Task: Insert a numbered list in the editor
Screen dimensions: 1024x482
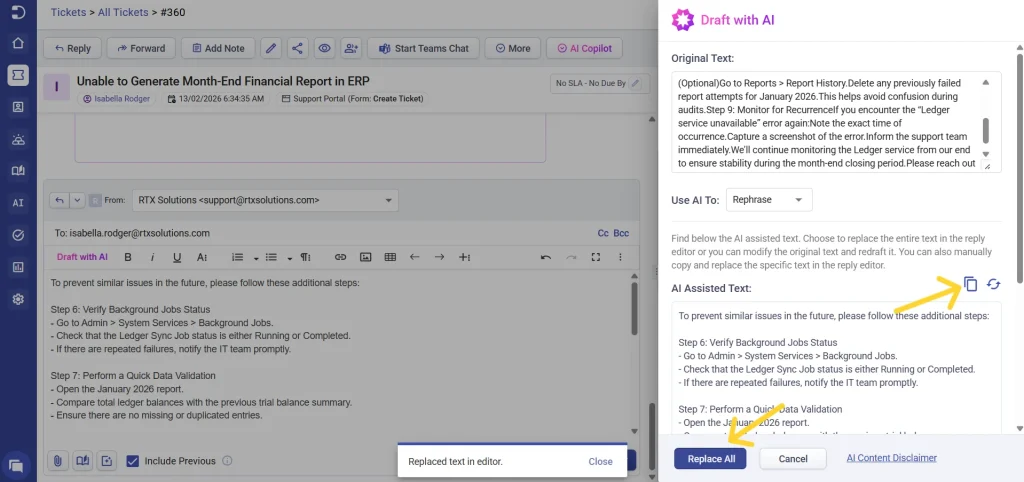Action: [238, 257]
